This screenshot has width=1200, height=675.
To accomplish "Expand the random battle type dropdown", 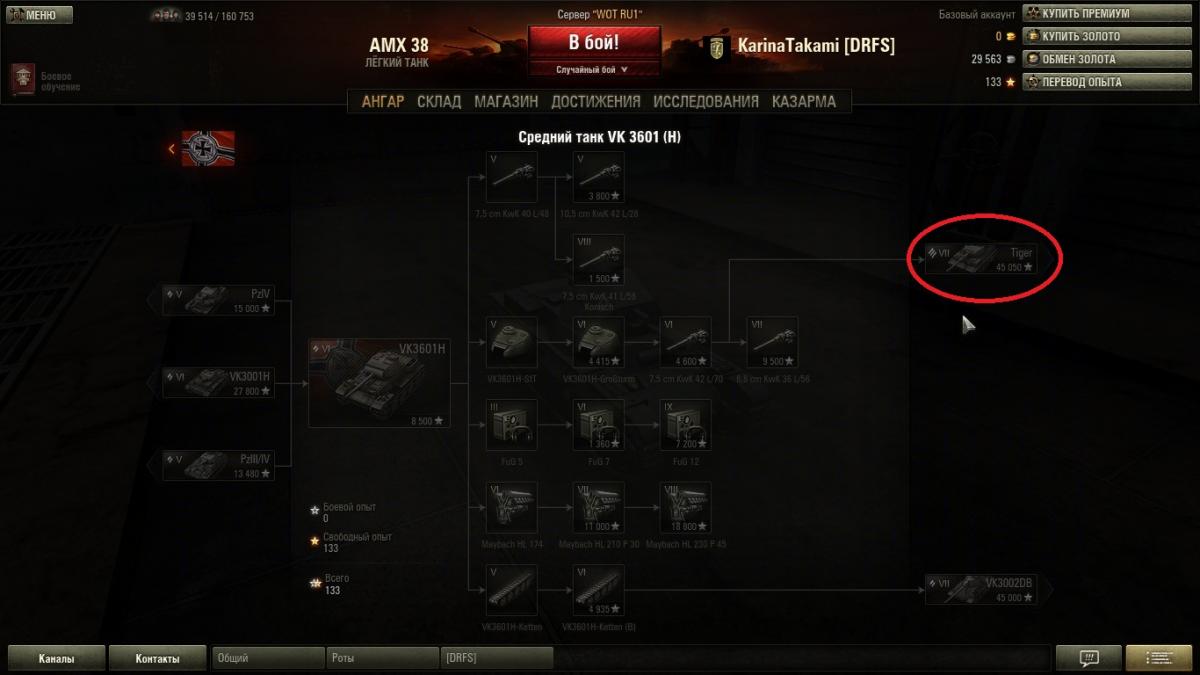I will pyautogui.click(x=593, y=70).
